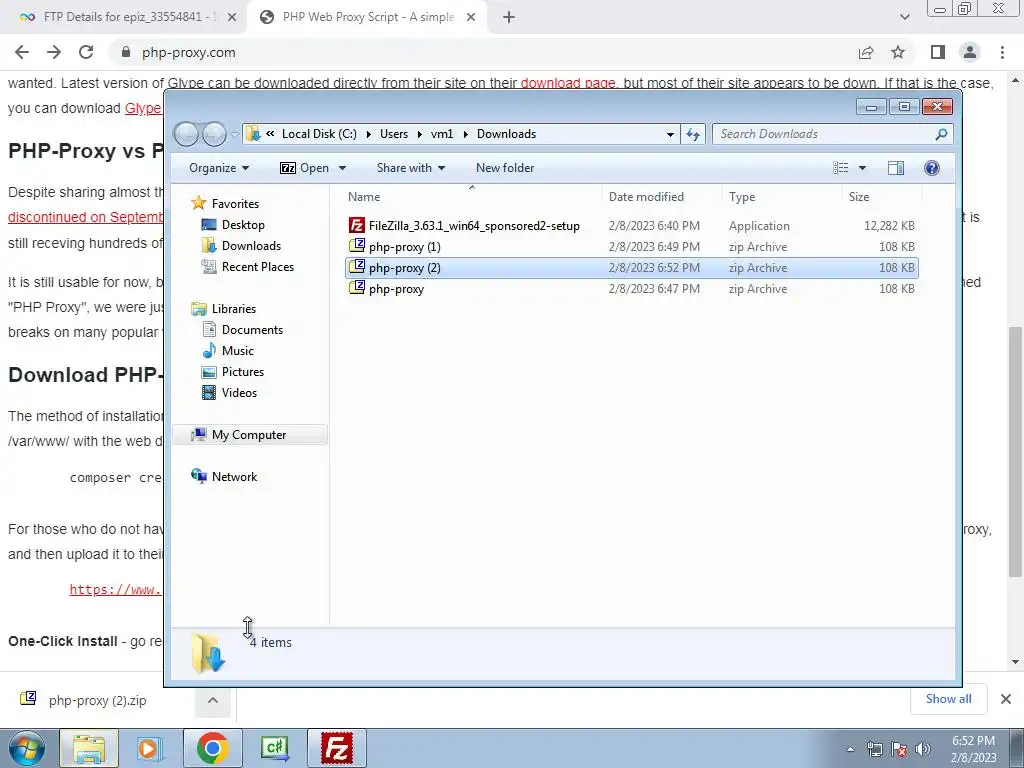1024x768 pixels.
Task: Select the FileZilla setup file
Action: coord(631,226)
